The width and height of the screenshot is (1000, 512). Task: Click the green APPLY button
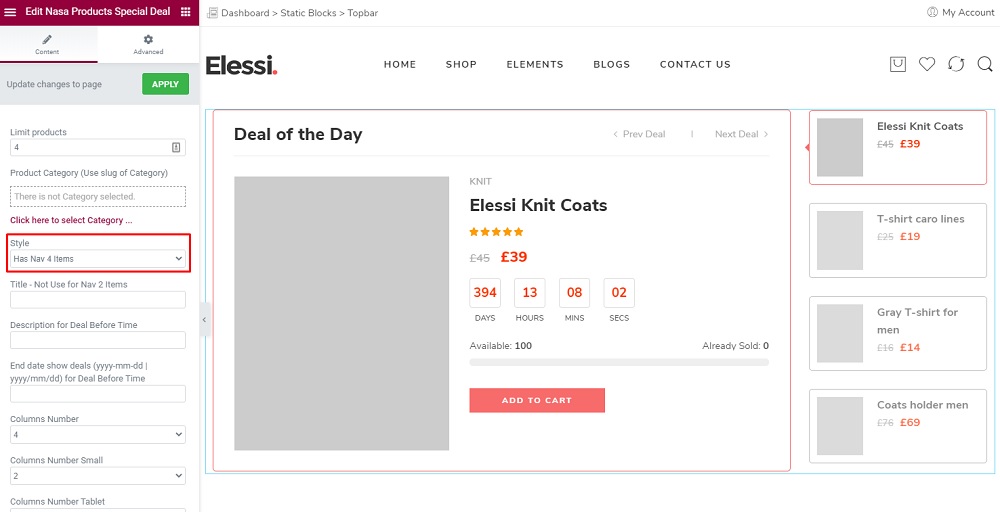(x=165, y=84)
